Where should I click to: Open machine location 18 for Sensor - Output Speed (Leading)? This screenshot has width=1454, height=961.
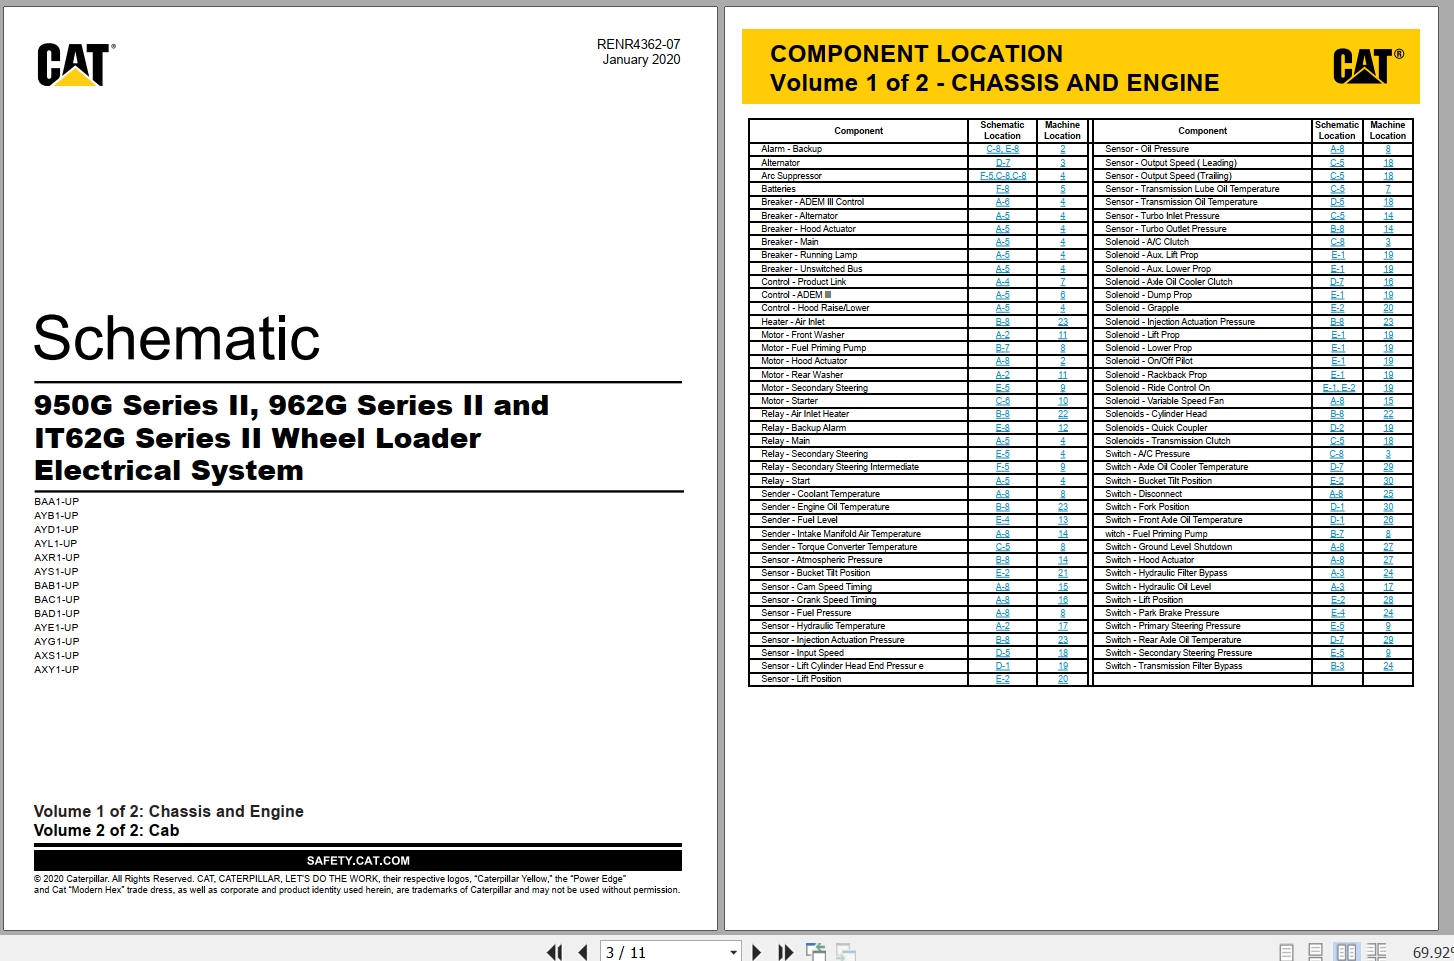[x=1388, y=163]
